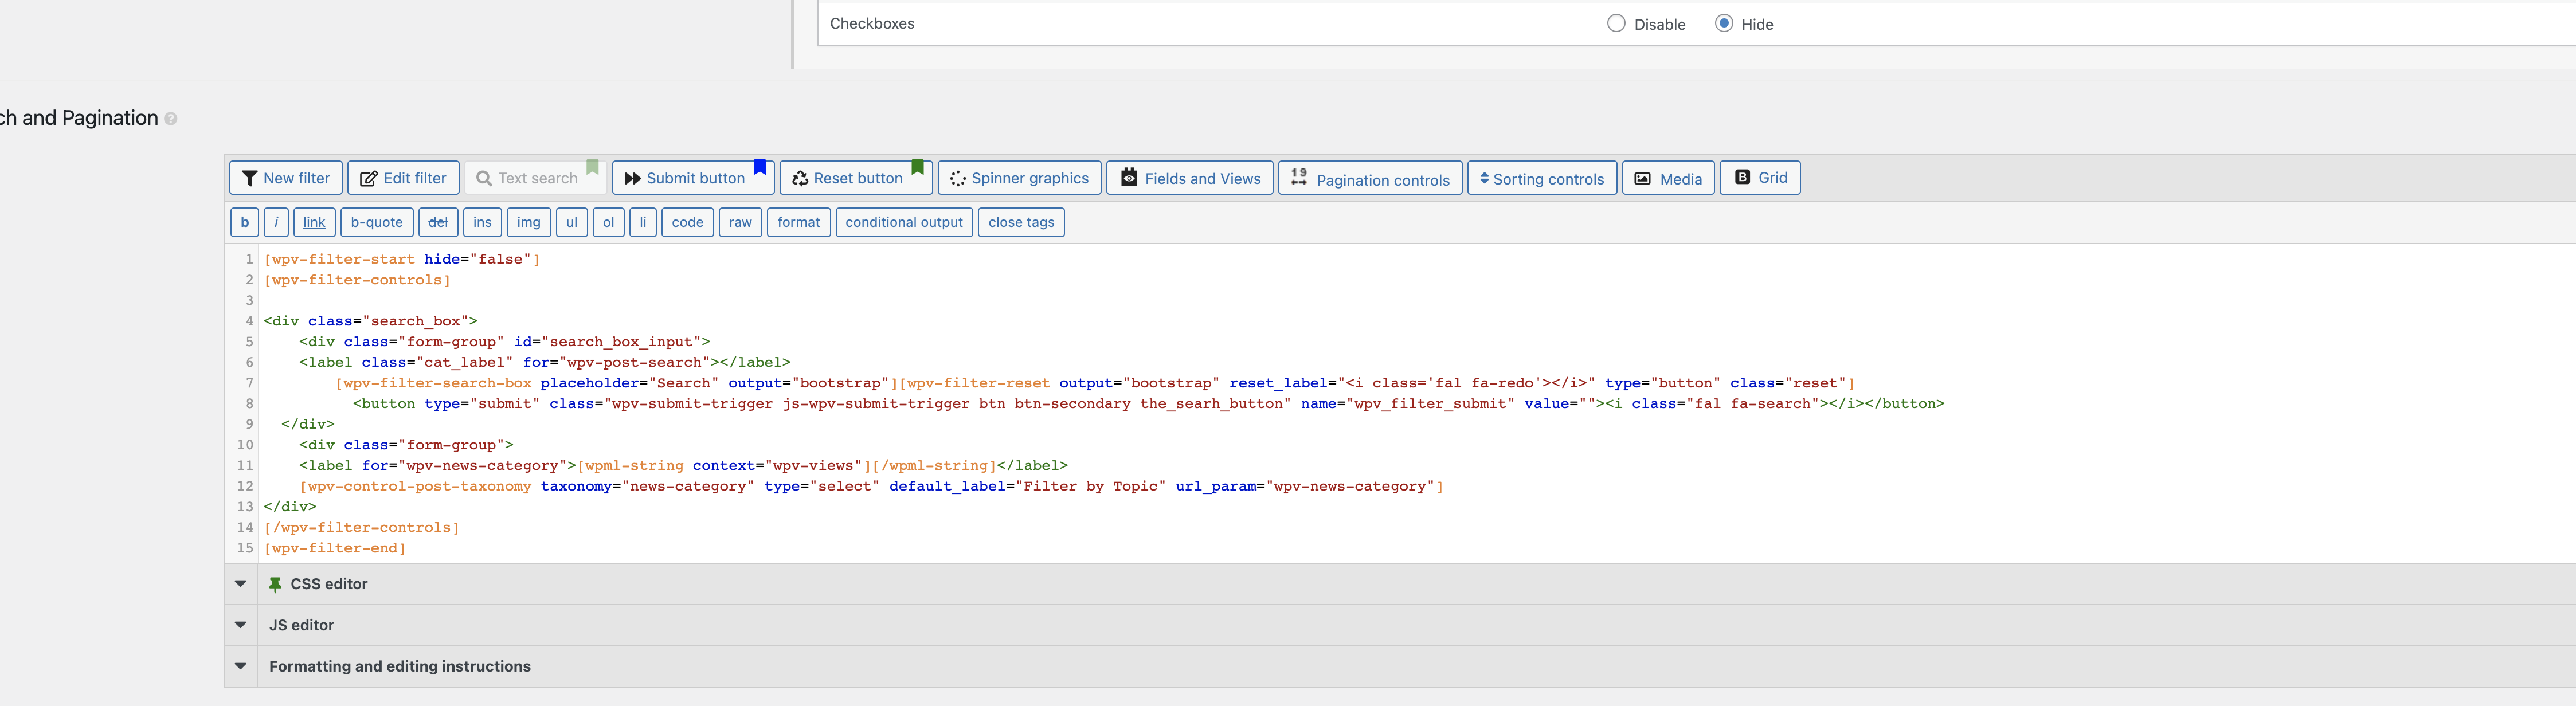Image resolution: width=2576 pixels, height=706 pixels.
Task: Insert a link with the link quicktag
Action: [314, 222]
